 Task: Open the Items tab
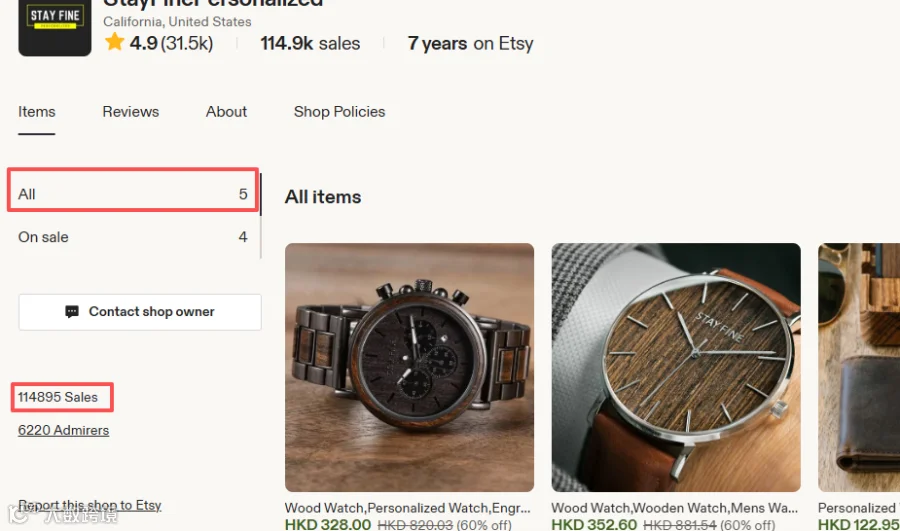point(37,112)
